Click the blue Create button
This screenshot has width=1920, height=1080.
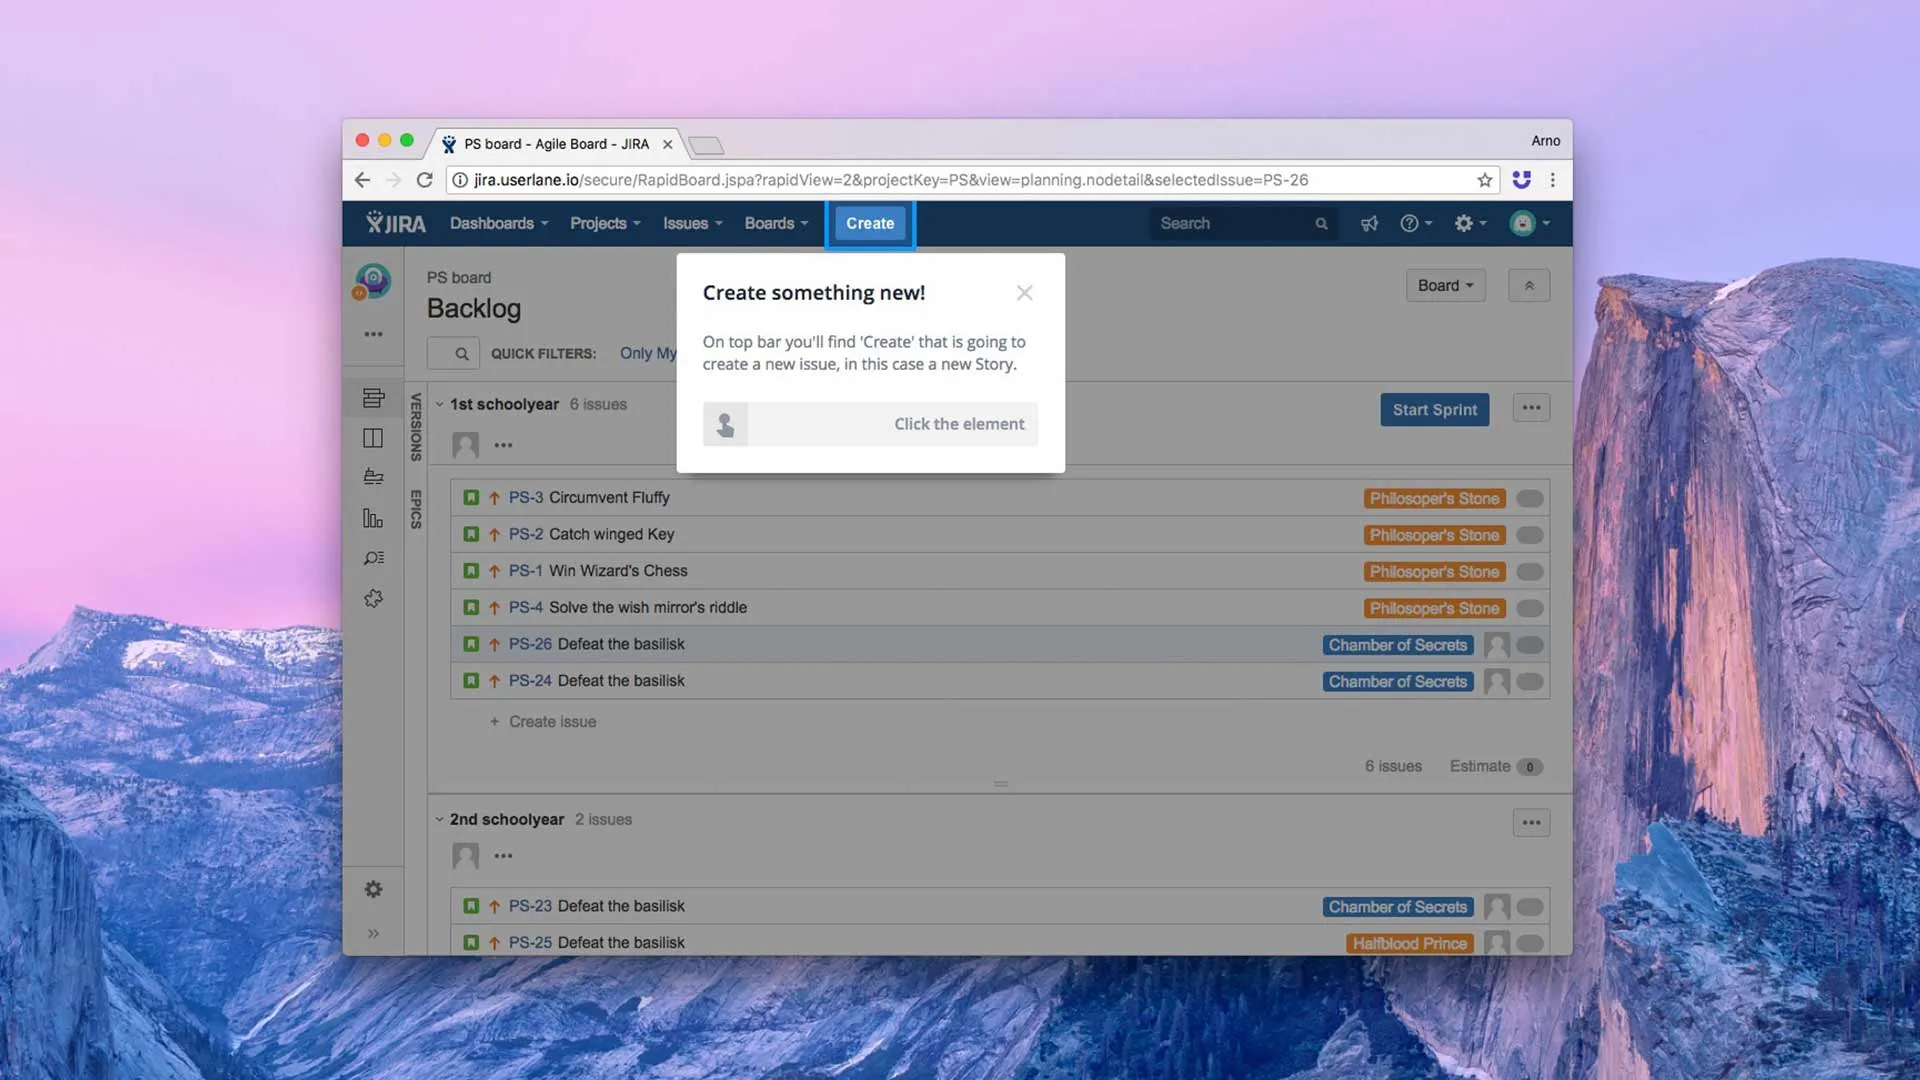pos(869,223)
